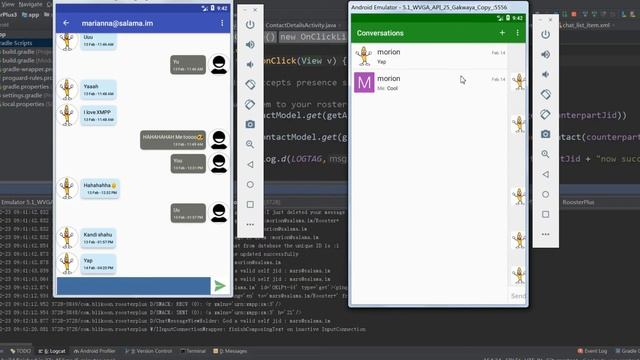640x360 pixels.
Task: Select settings.gradle in project tree
Action: pyautogui.click(x=24, y=95)
